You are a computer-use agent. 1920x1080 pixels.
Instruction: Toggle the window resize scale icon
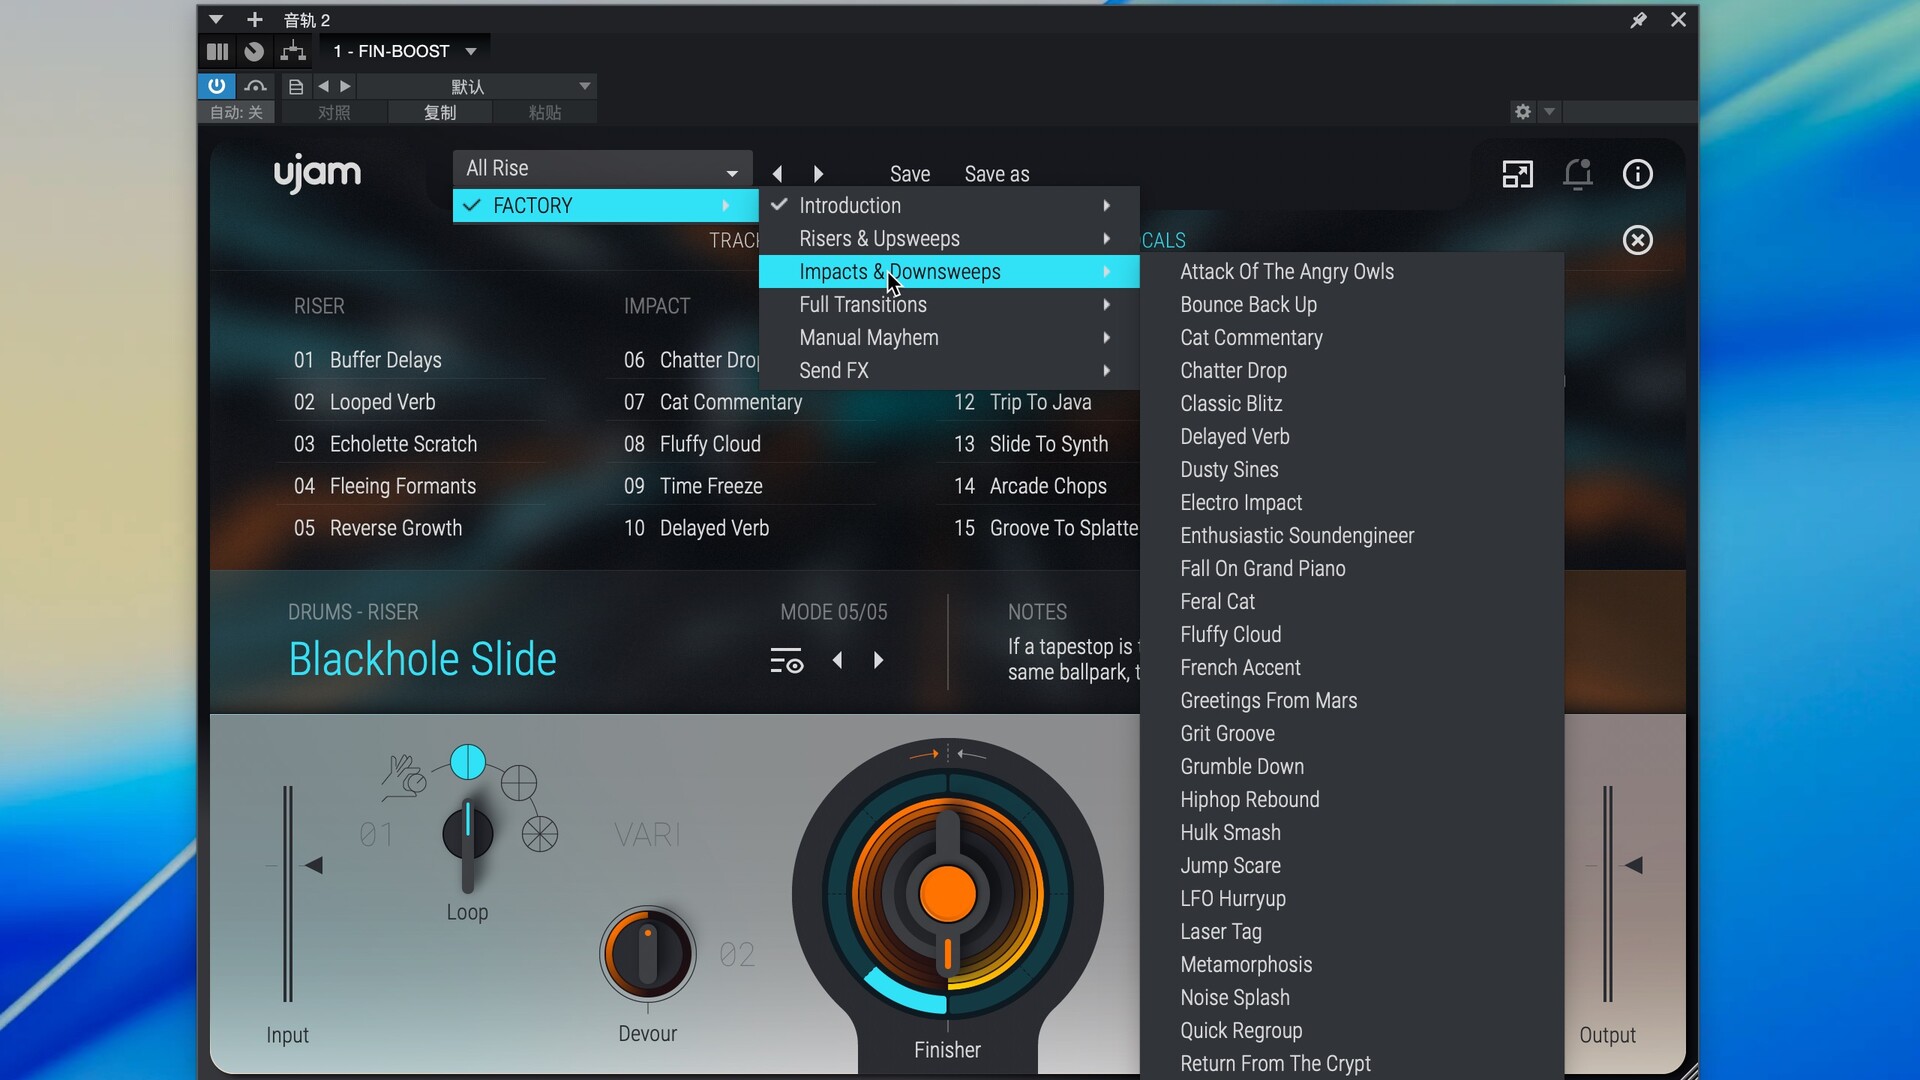click(x=1517, y=174)
